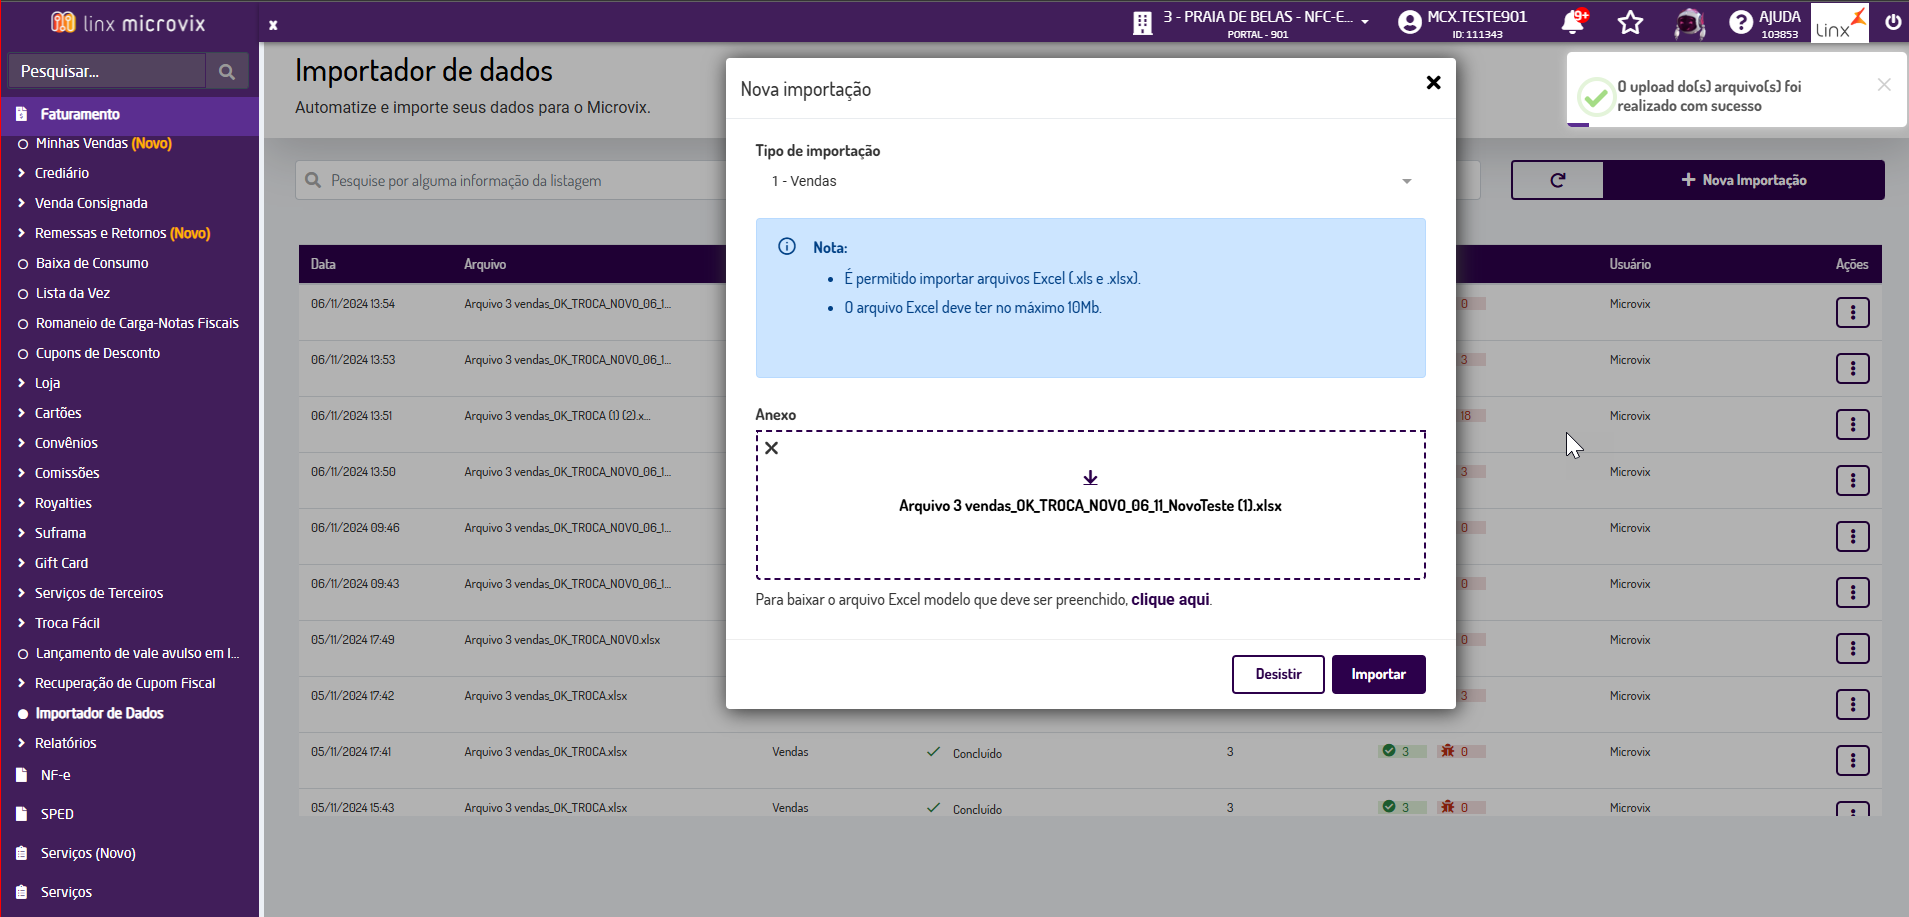Open actions menu for 05/11/2024 17:49 row
This screenshot has height=917, width=1909.
pos(1852,649)
